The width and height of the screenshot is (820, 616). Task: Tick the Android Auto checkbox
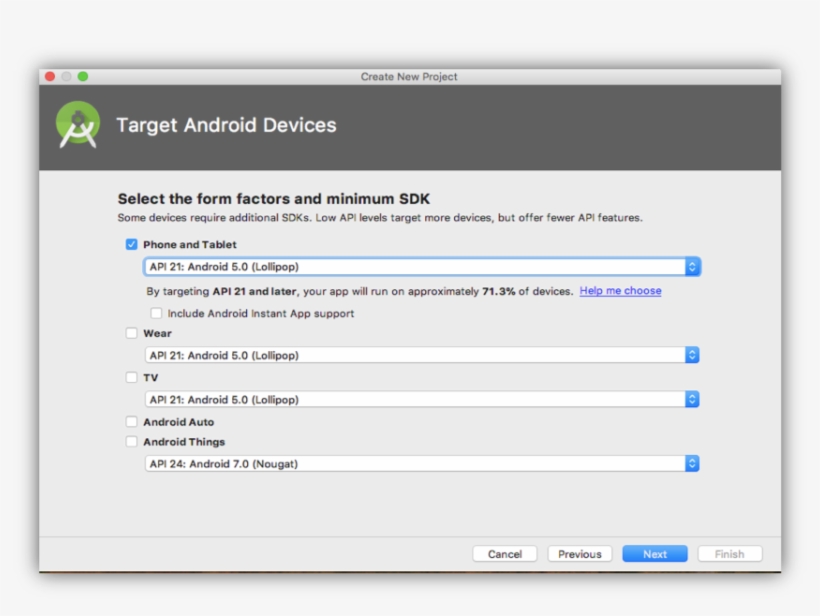coord(132,422)
